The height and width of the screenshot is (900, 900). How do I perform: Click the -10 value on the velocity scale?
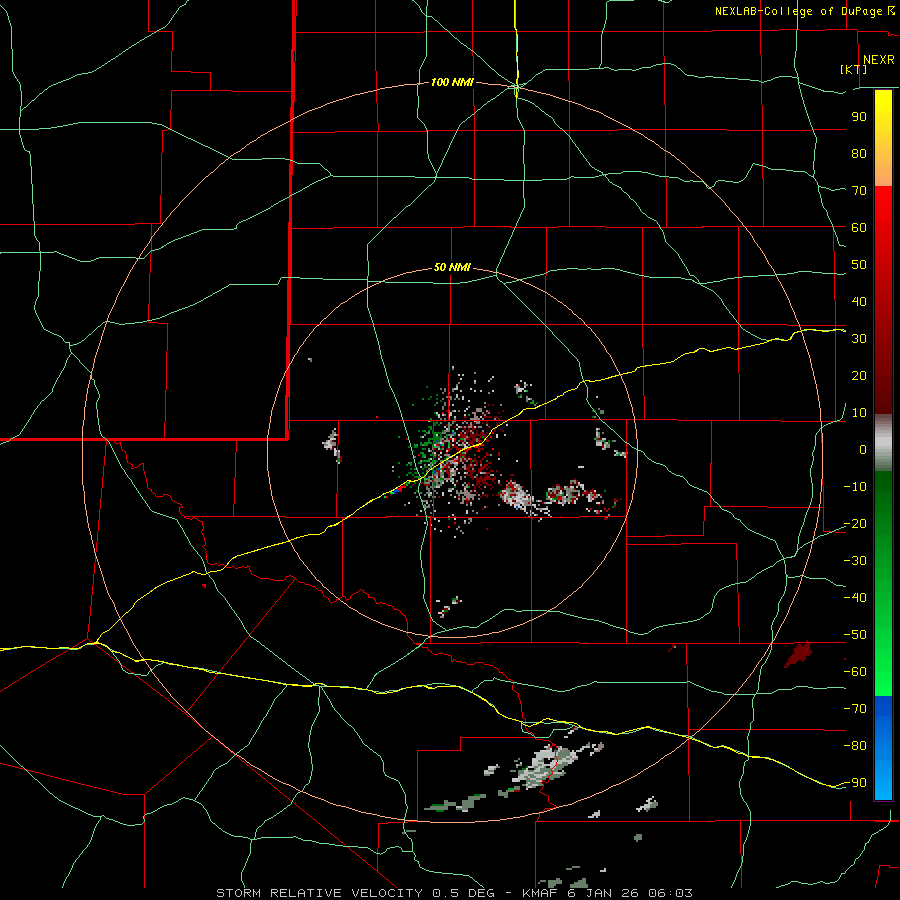855,487
